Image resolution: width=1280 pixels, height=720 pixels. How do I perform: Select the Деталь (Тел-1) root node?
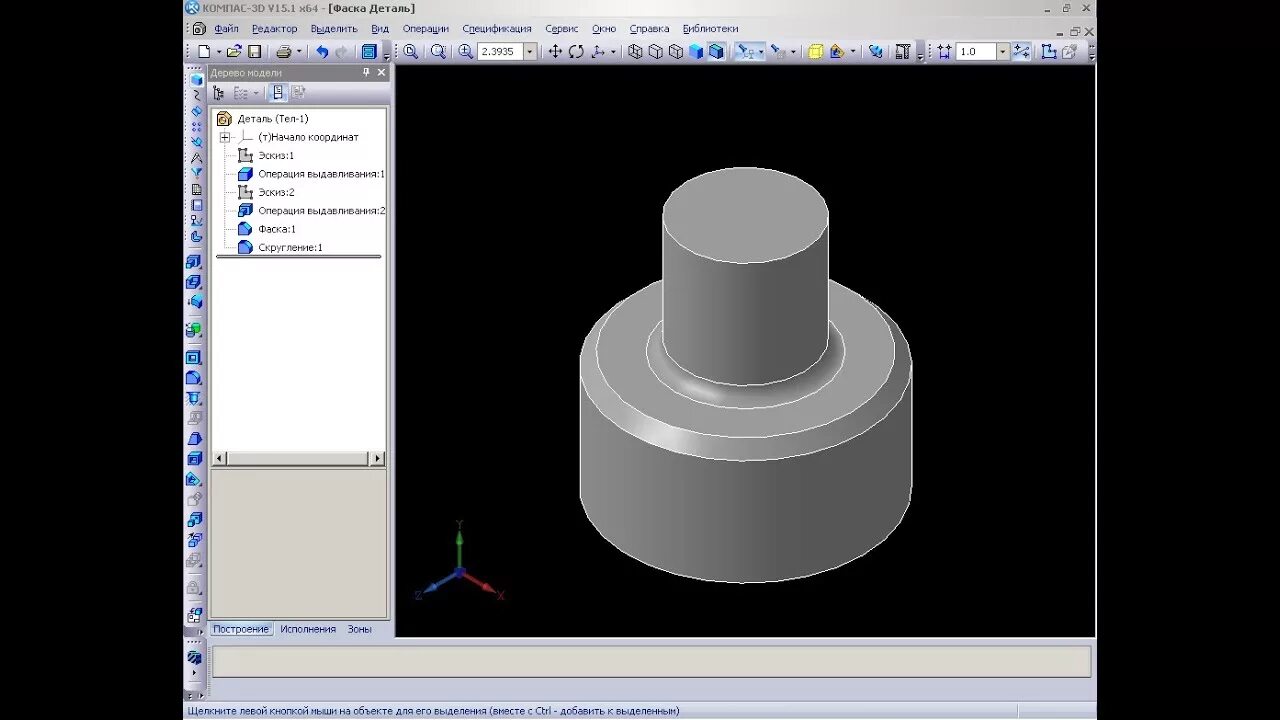[x=273, y=119]
